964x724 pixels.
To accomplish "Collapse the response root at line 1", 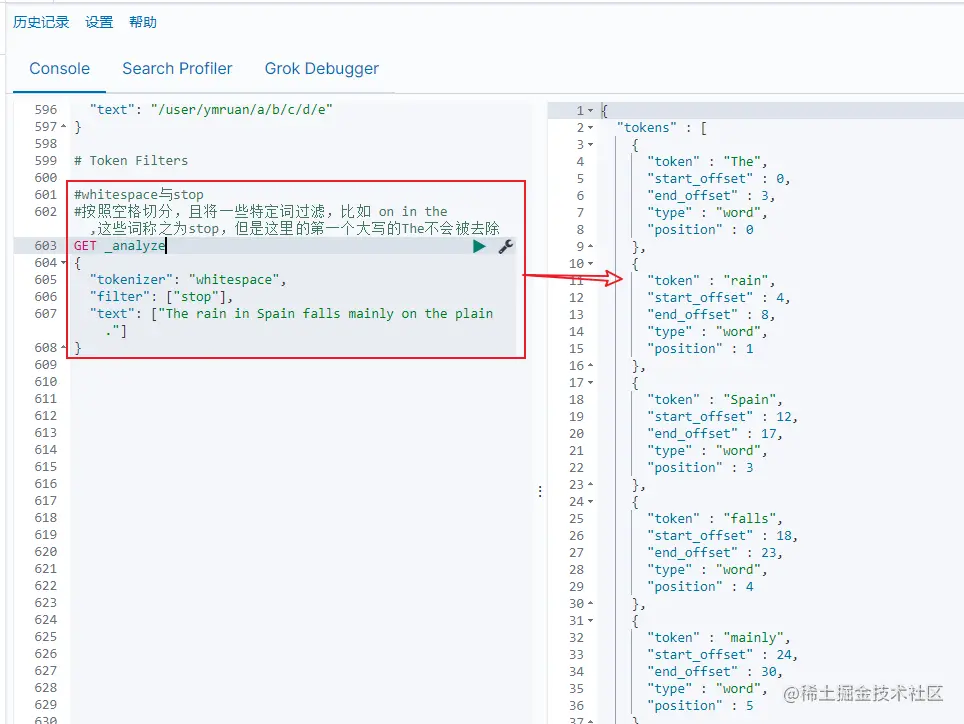I will click(590, 111).
